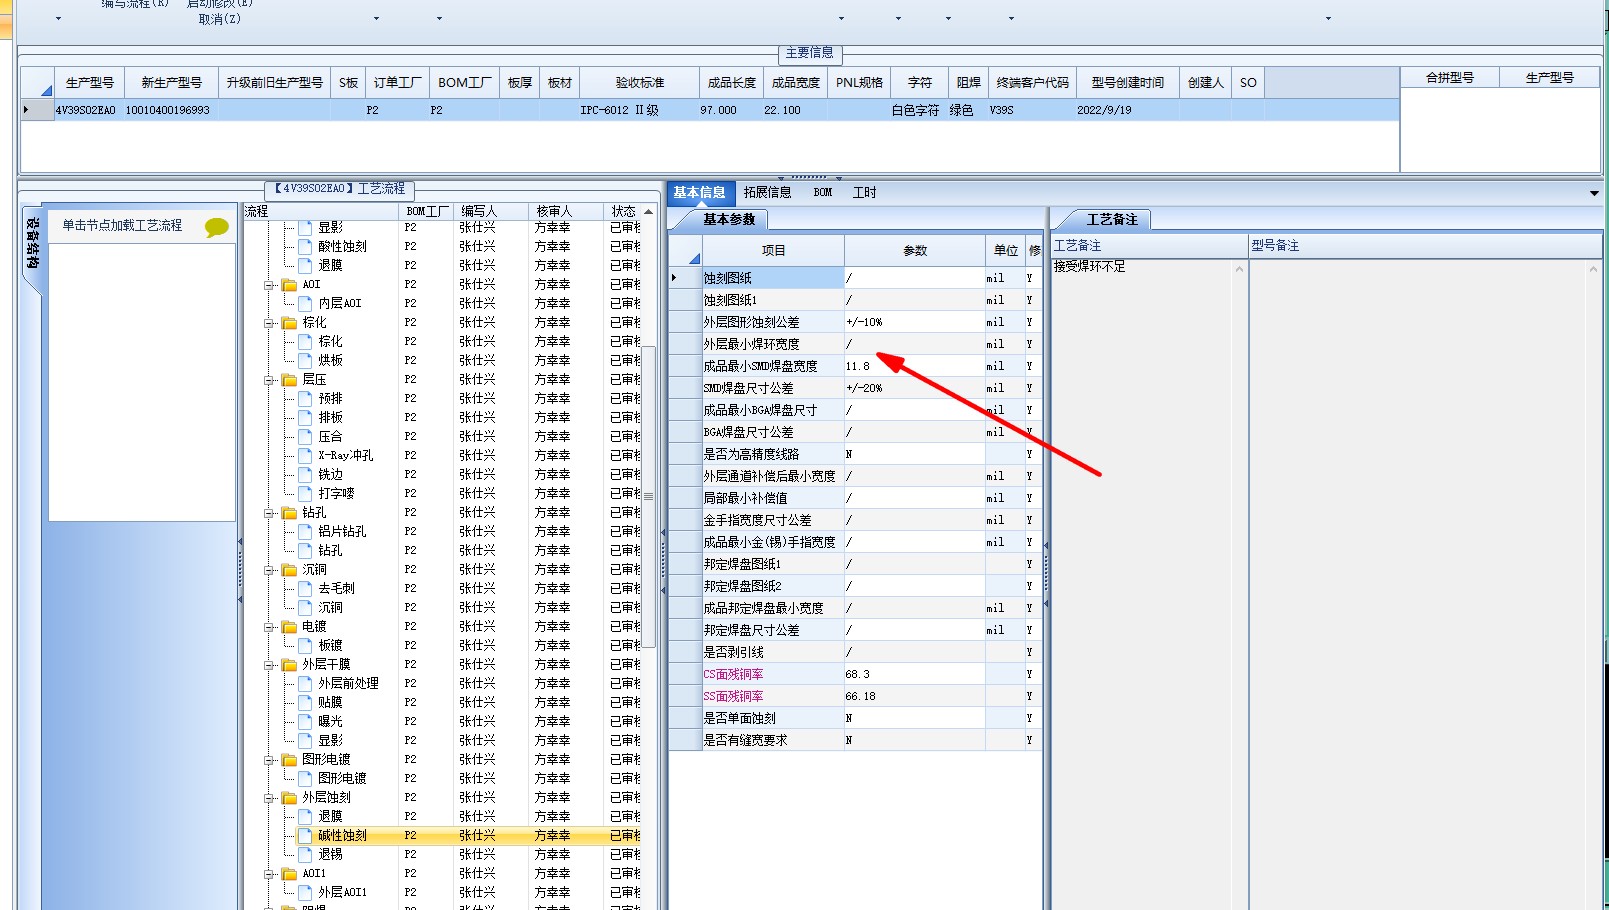The width and height of the screenshot is (1609, 910).
Task: Select the 外层前处理 process step
Action: pos(348,684)
